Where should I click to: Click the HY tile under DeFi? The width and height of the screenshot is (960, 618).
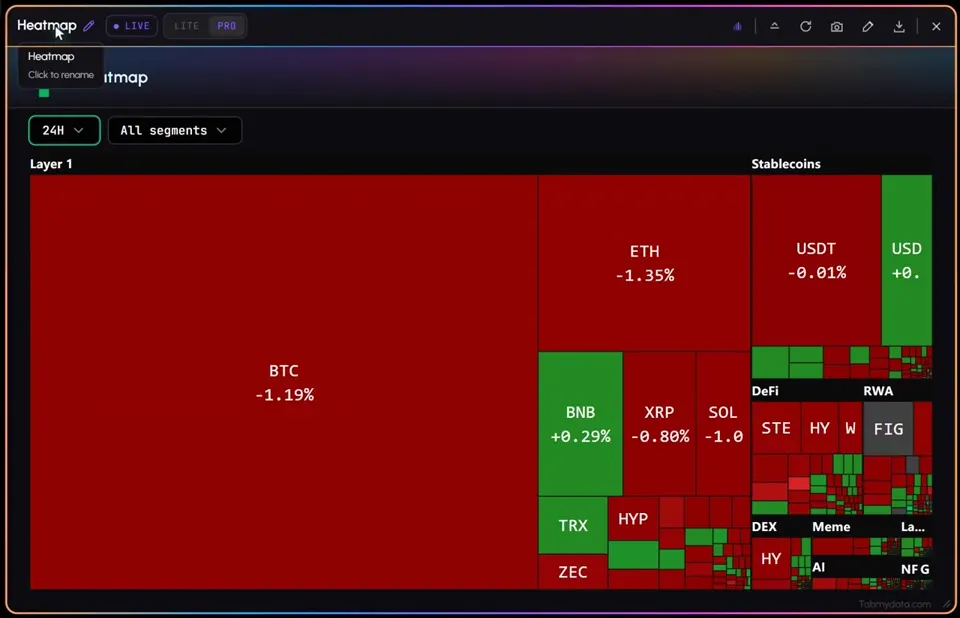point(820,428)
